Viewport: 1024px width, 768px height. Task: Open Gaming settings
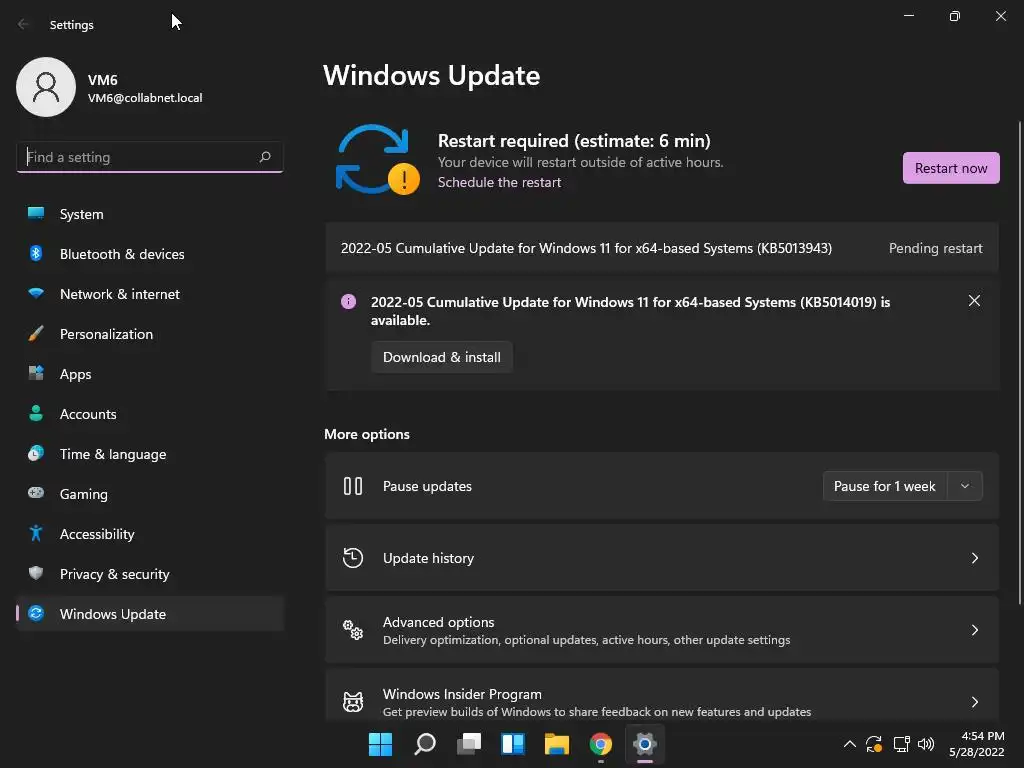tap(150, 493)
